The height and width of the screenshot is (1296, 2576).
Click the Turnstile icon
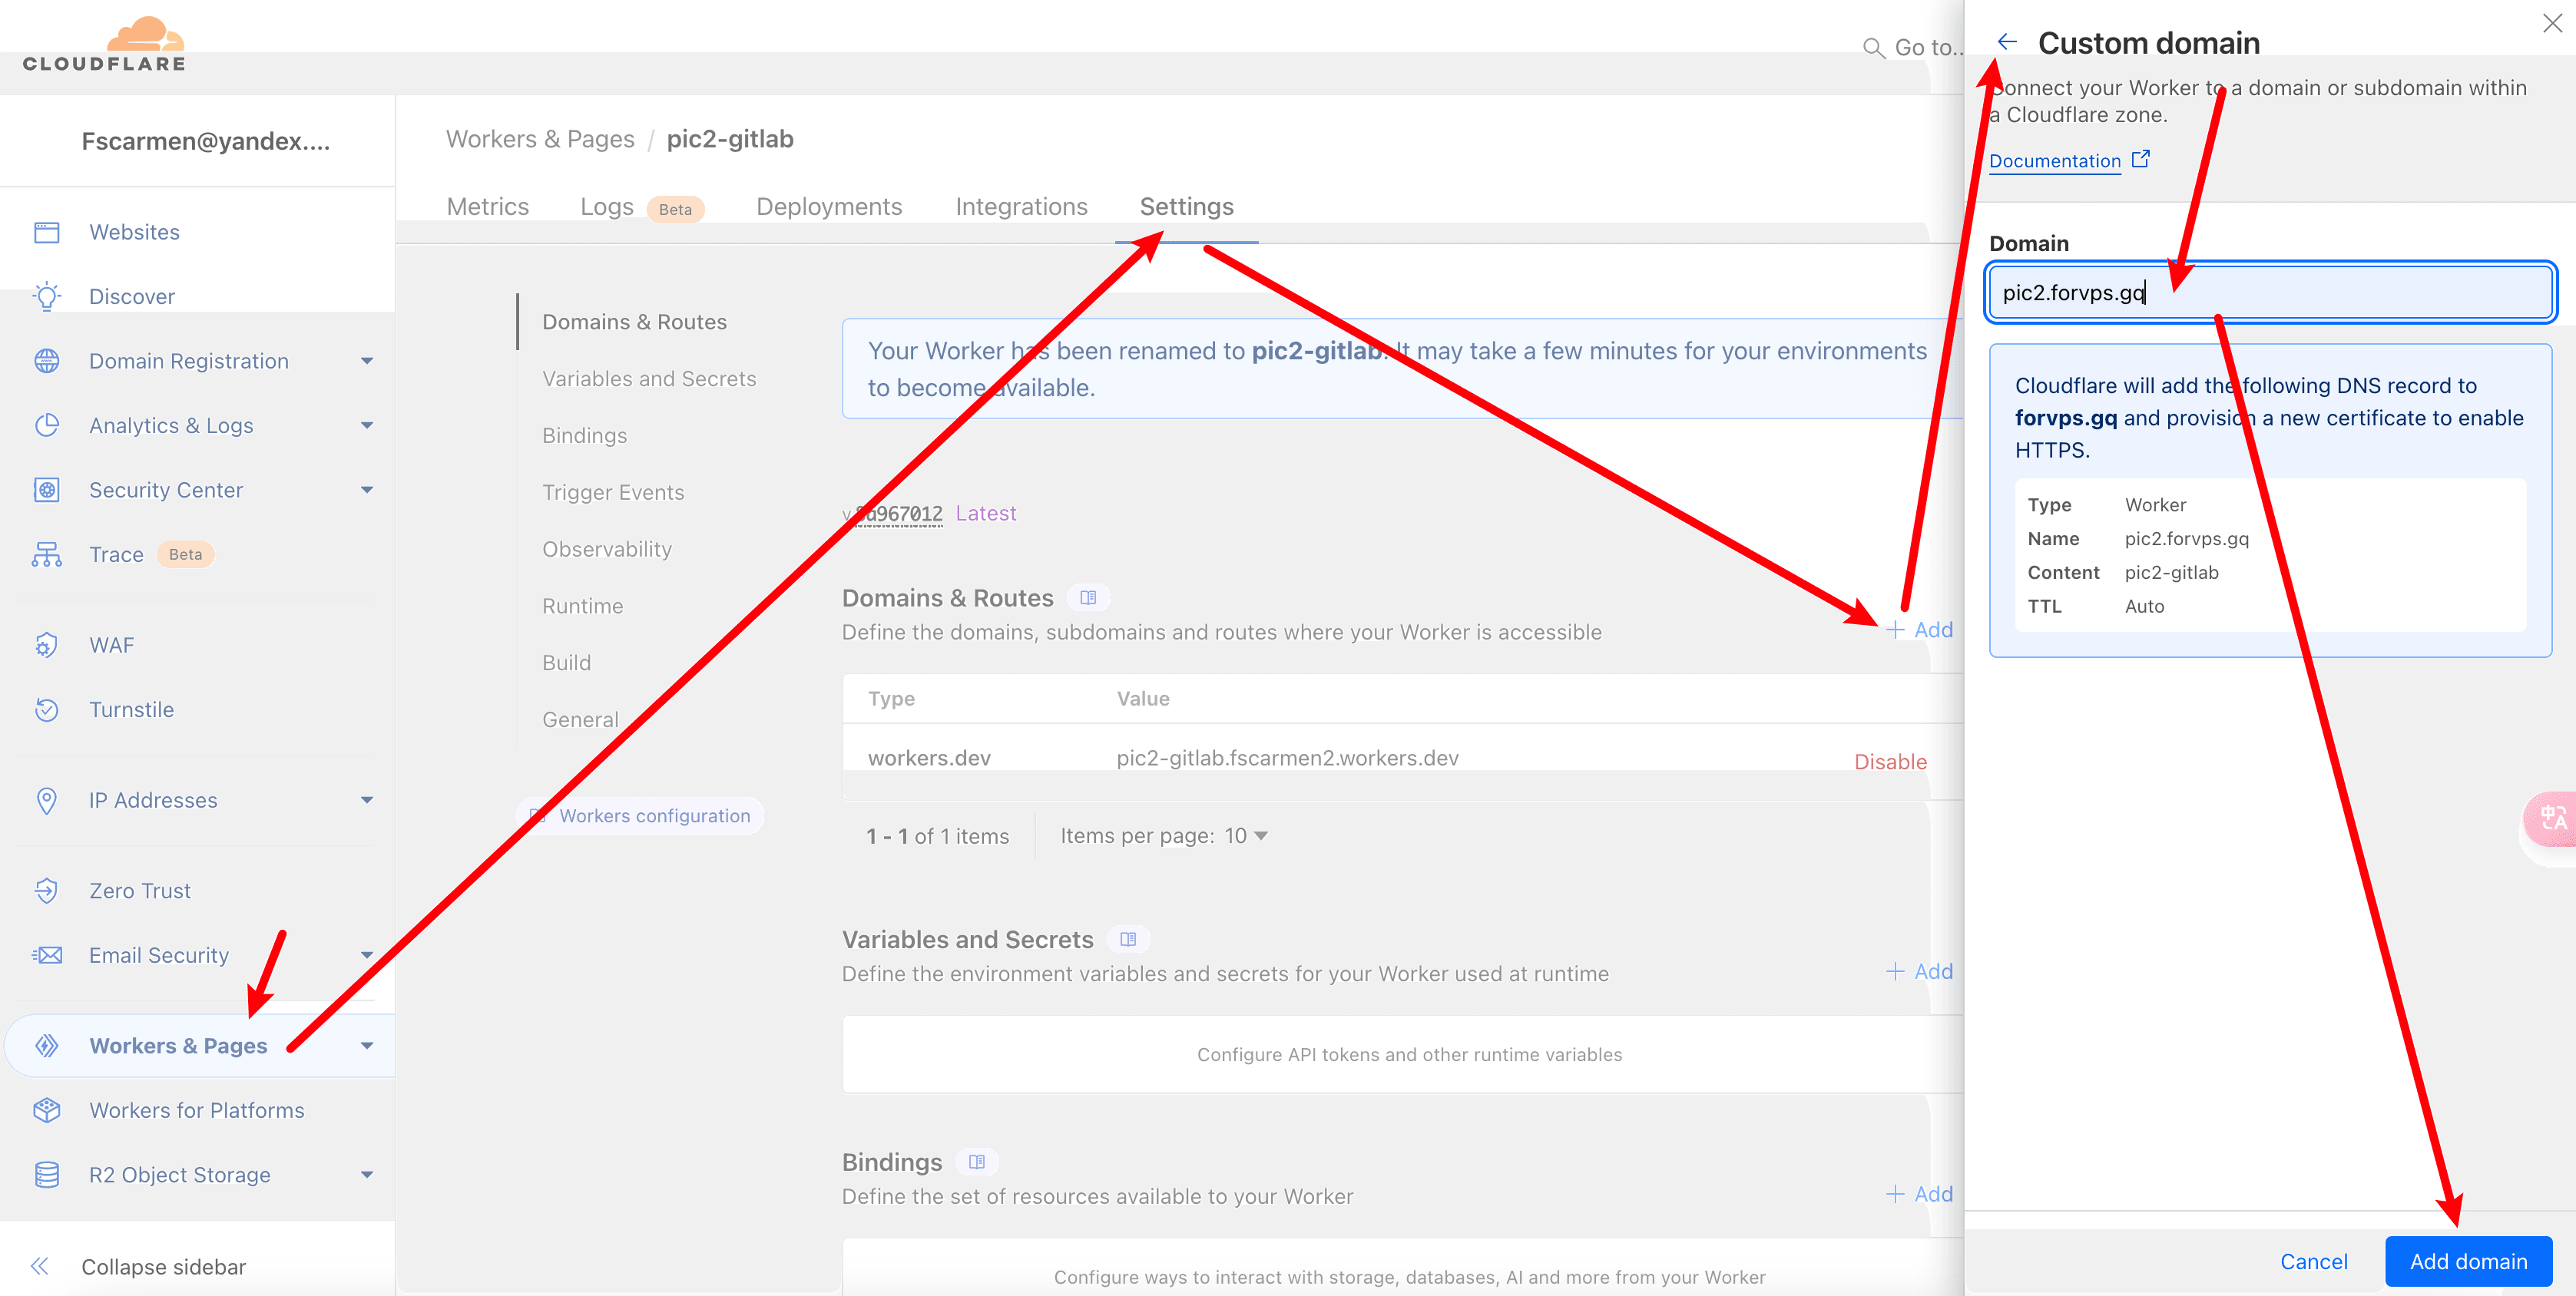click(47, 709)
